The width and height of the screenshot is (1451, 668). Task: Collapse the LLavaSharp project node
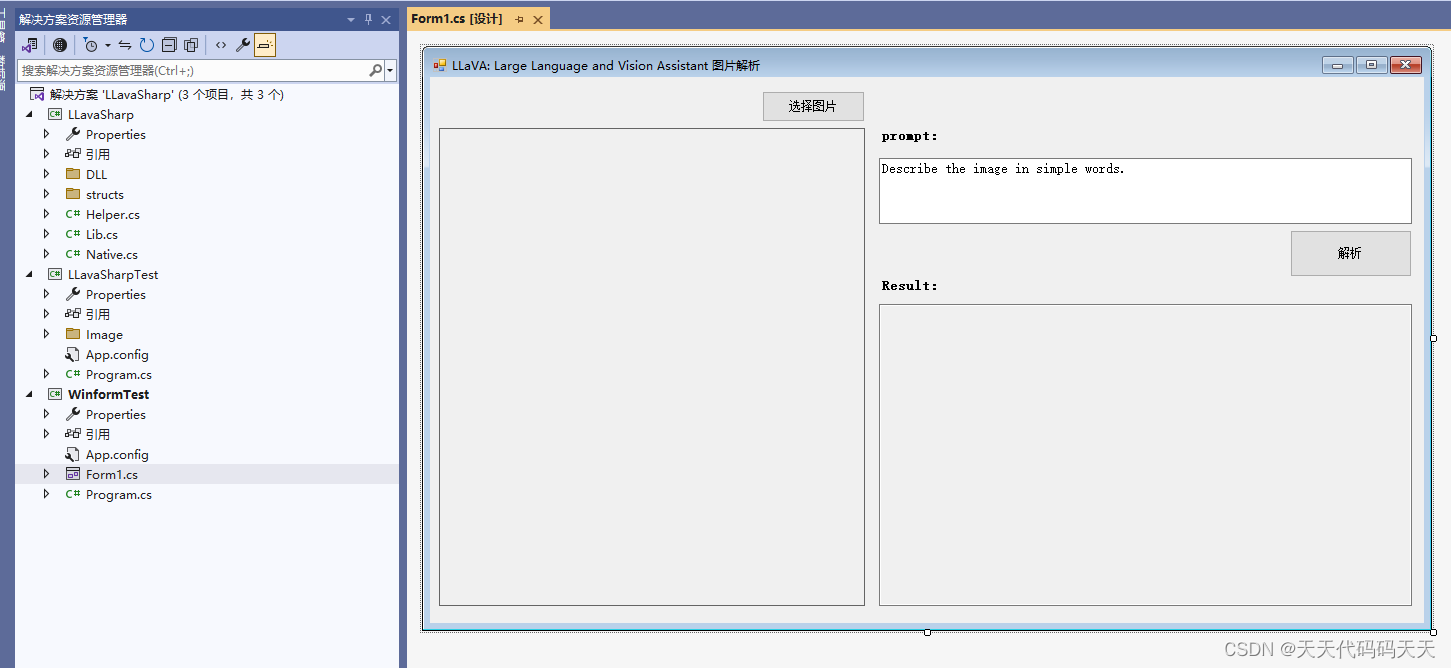point(29,114)
